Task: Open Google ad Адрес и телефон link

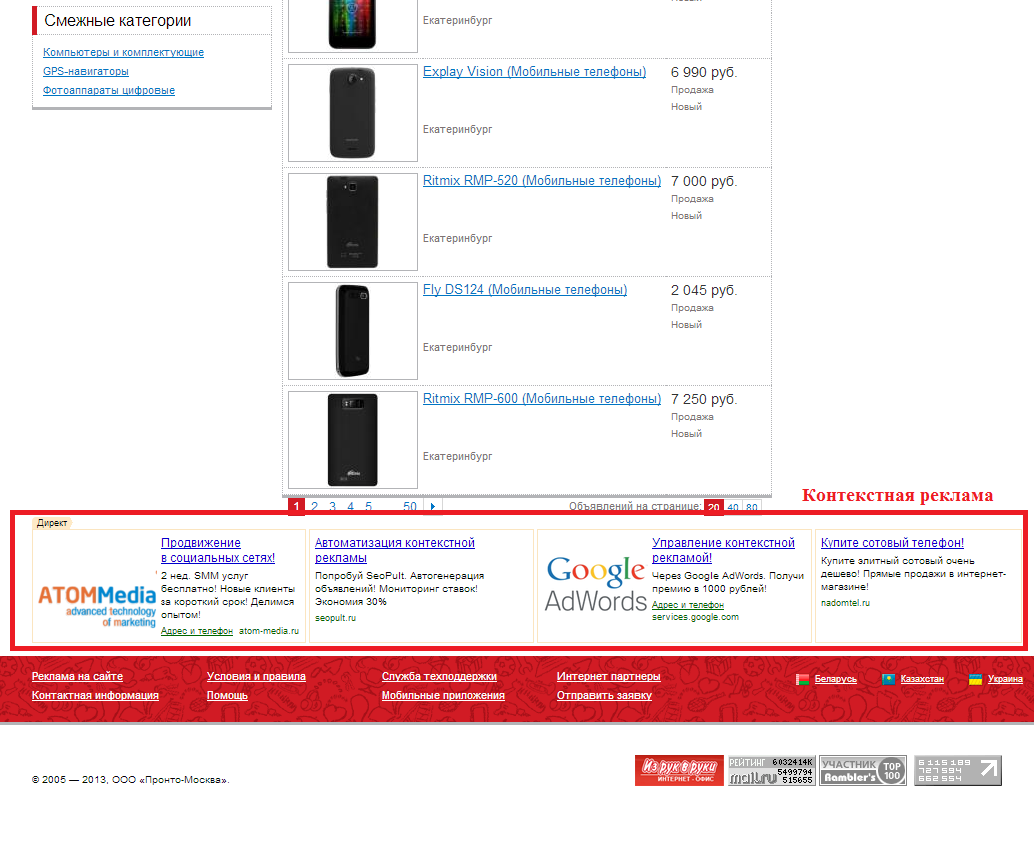Action: [x=688, y=605]
